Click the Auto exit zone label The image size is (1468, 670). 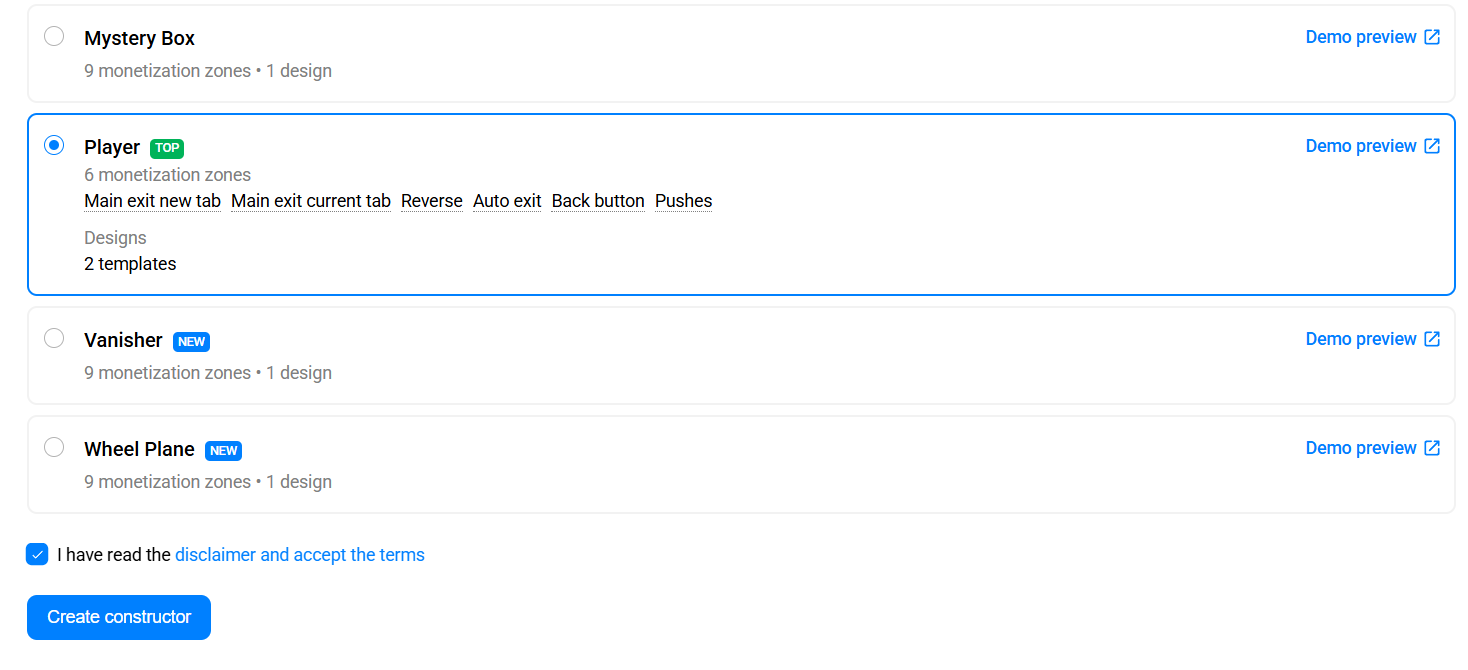pyautogui.click(x=507, y=201)
